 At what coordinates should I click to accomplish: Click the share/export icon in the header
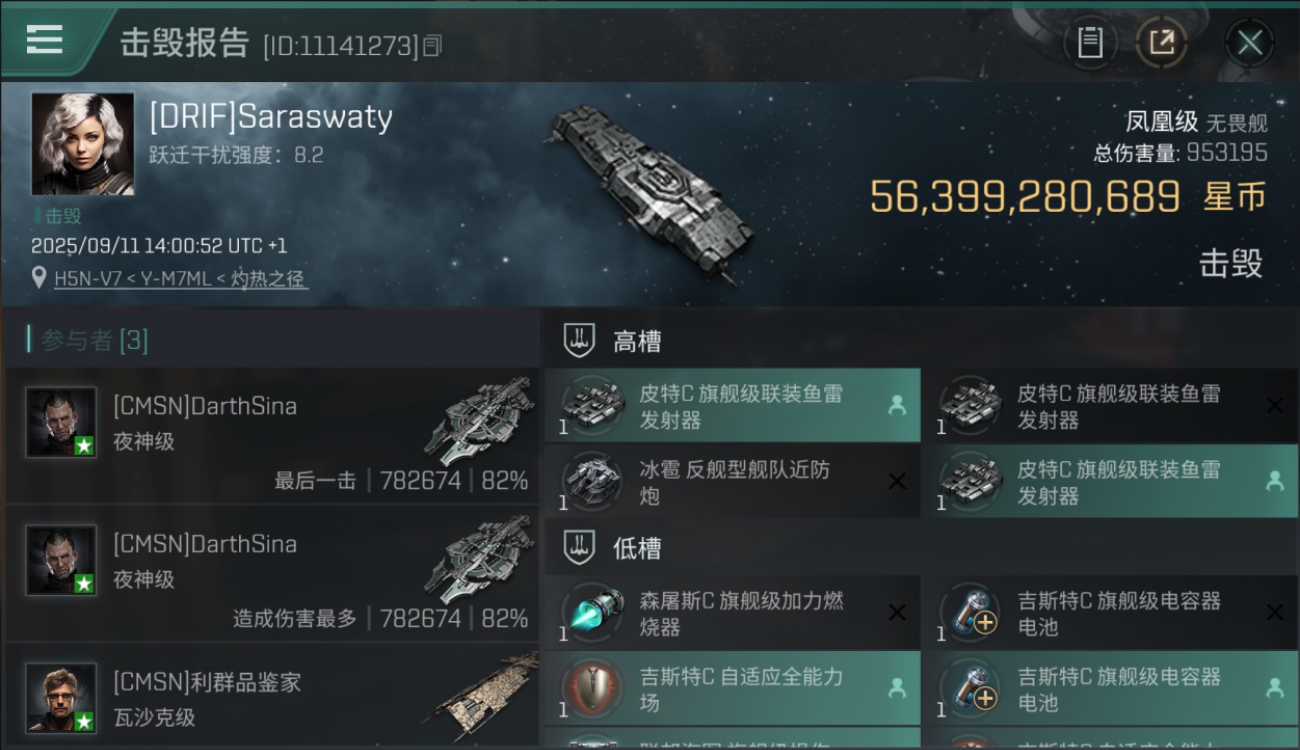(x=1161, y=43)
